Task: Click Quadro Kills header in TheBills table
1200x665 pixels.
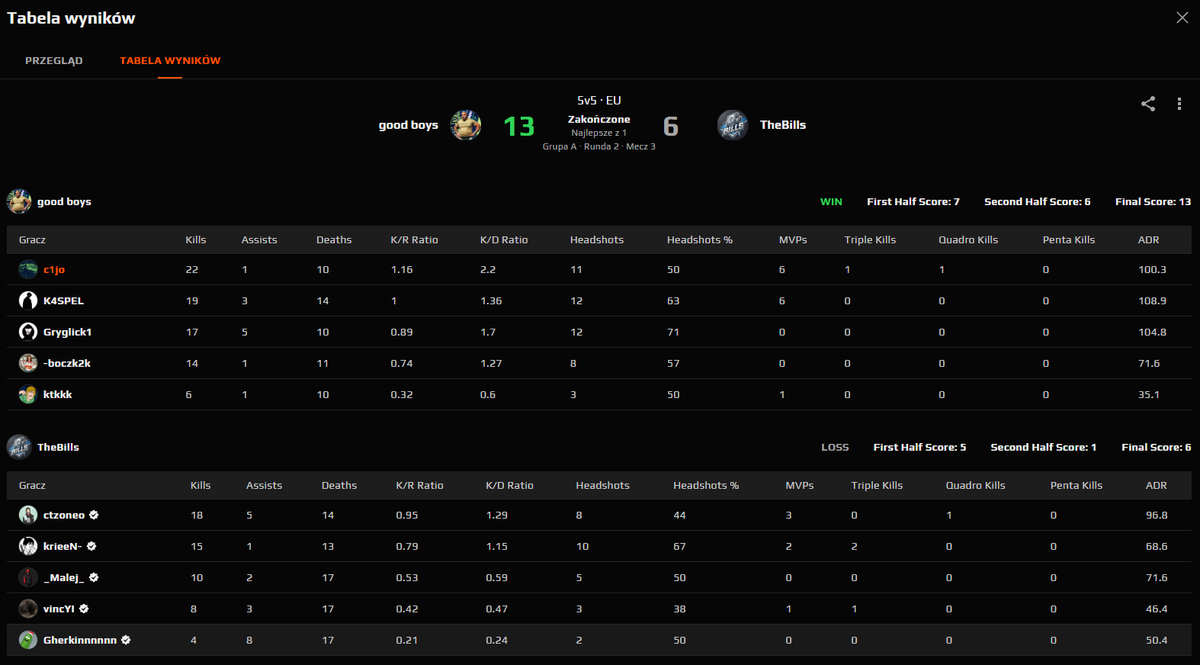Action: pos(975,485)
